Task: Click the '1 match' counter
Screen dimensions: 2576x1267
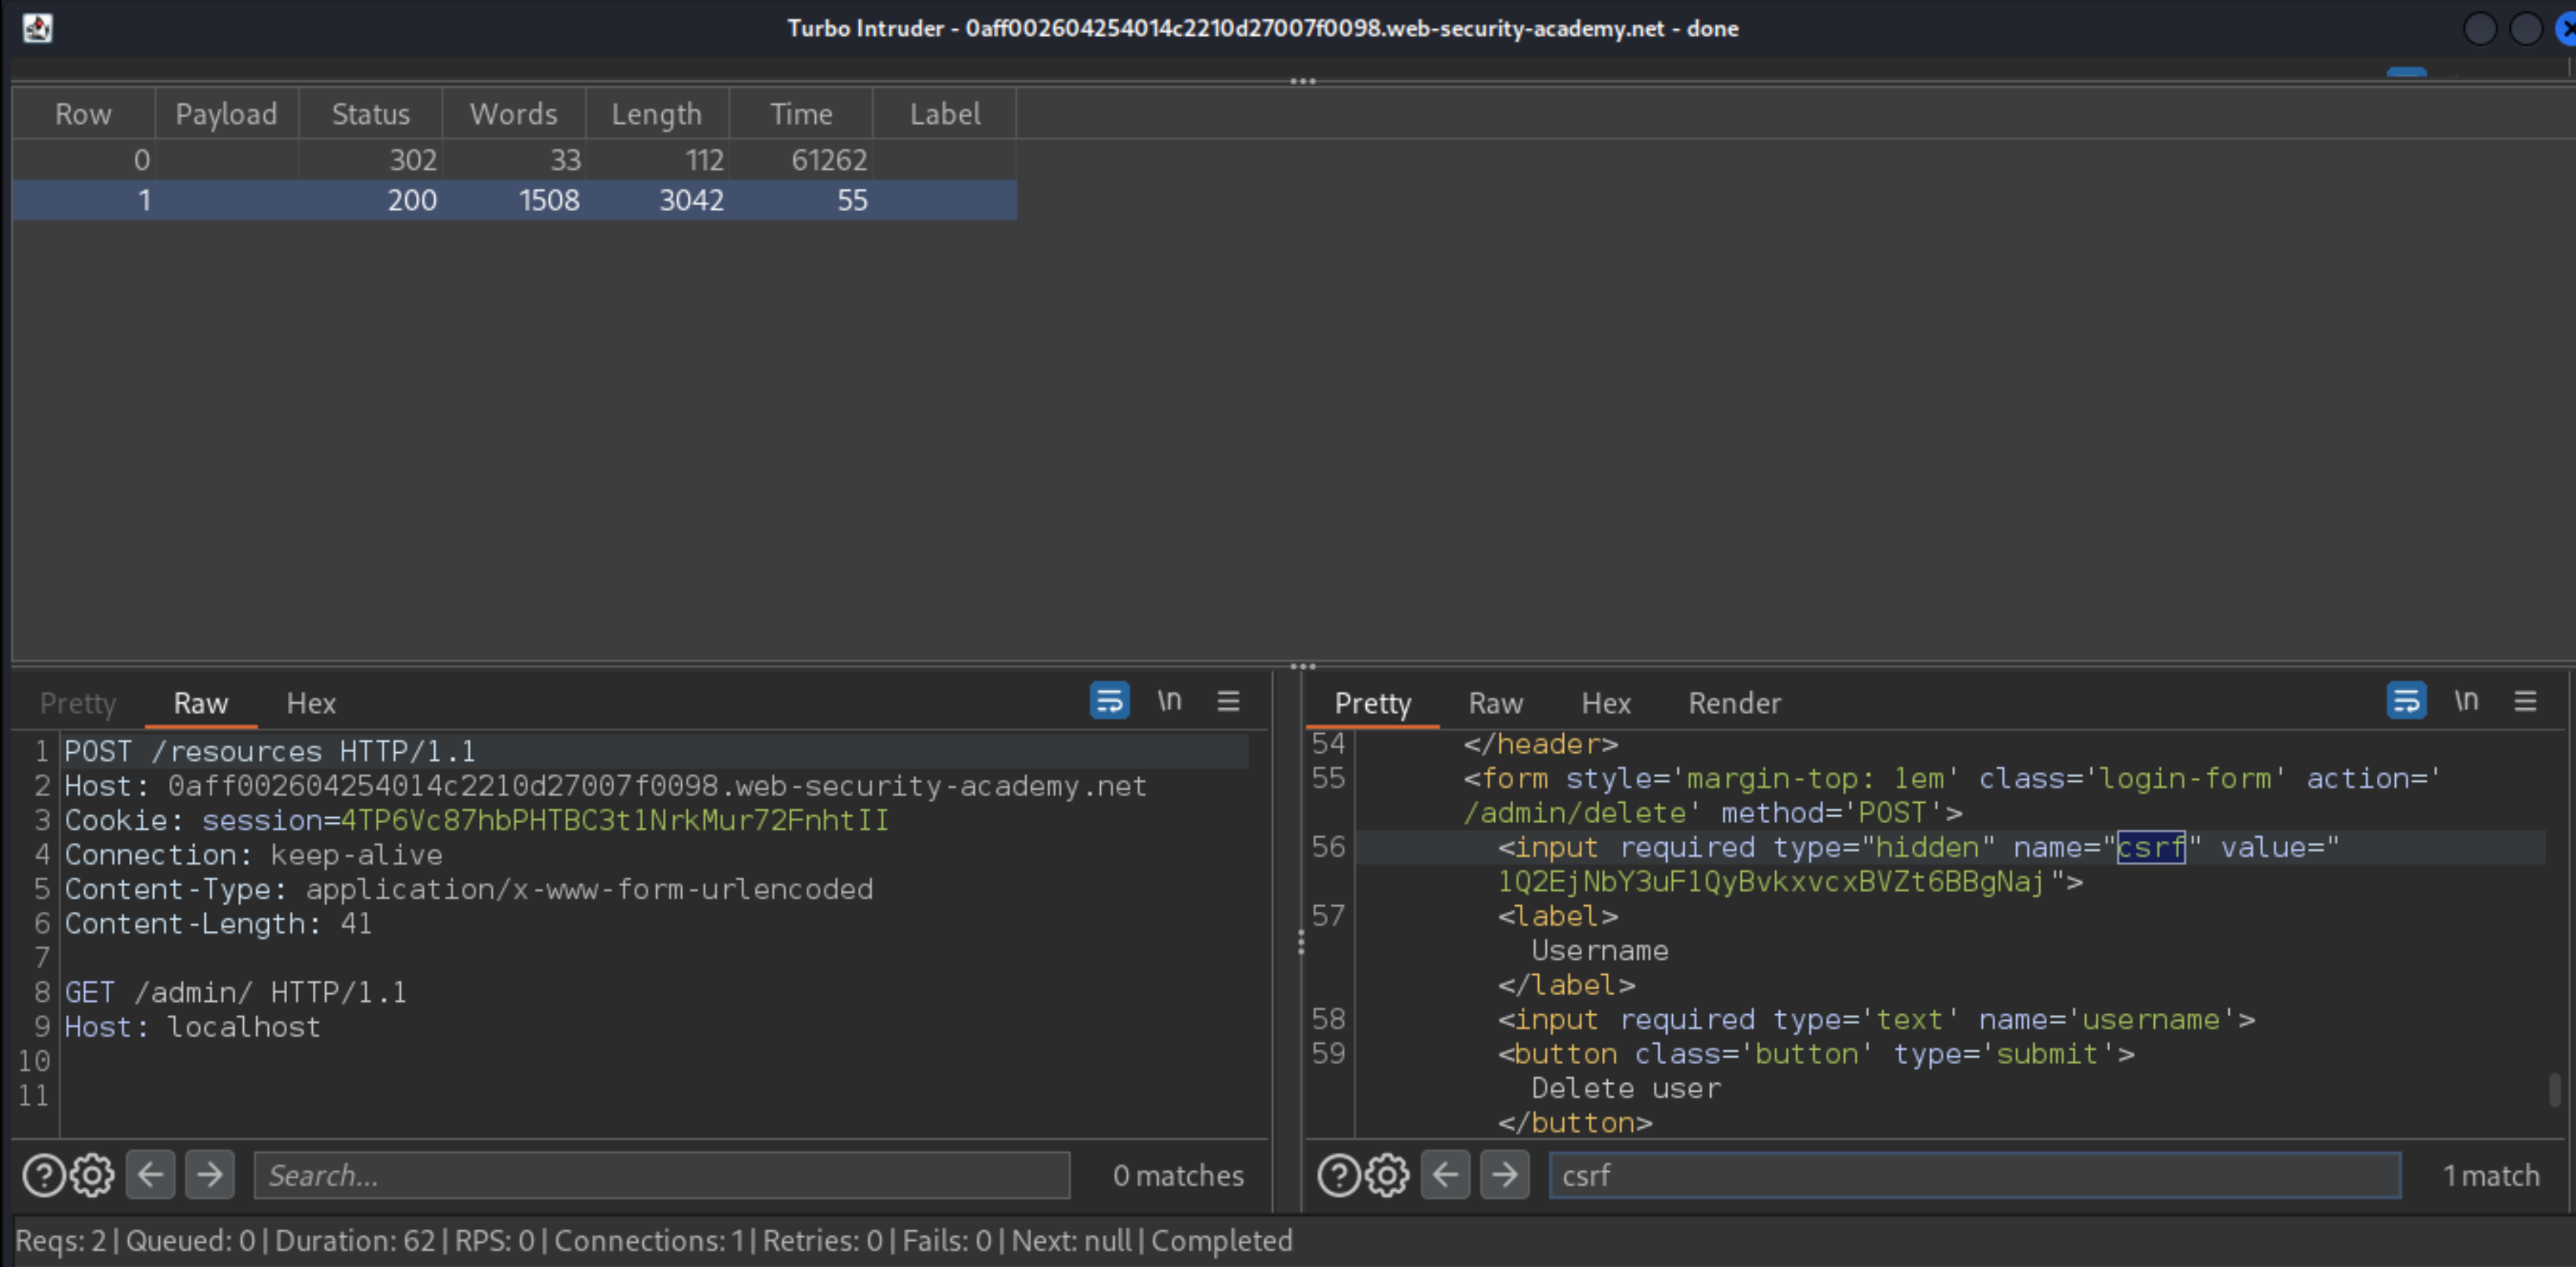Action: [2491, 1175]
